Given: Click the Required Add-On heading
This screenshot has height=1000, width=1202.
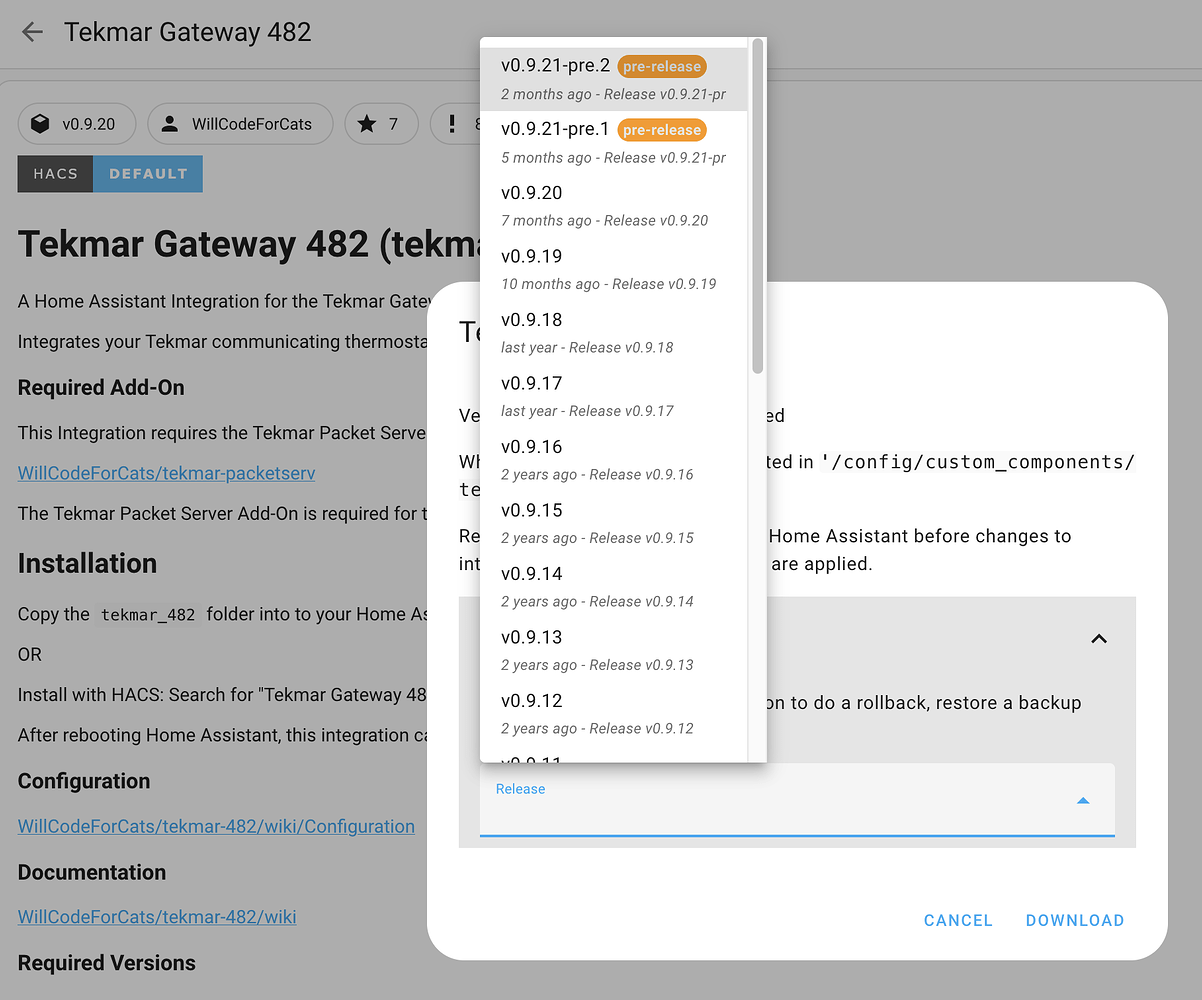Looking at the screenshot, I should pos(101,387).
